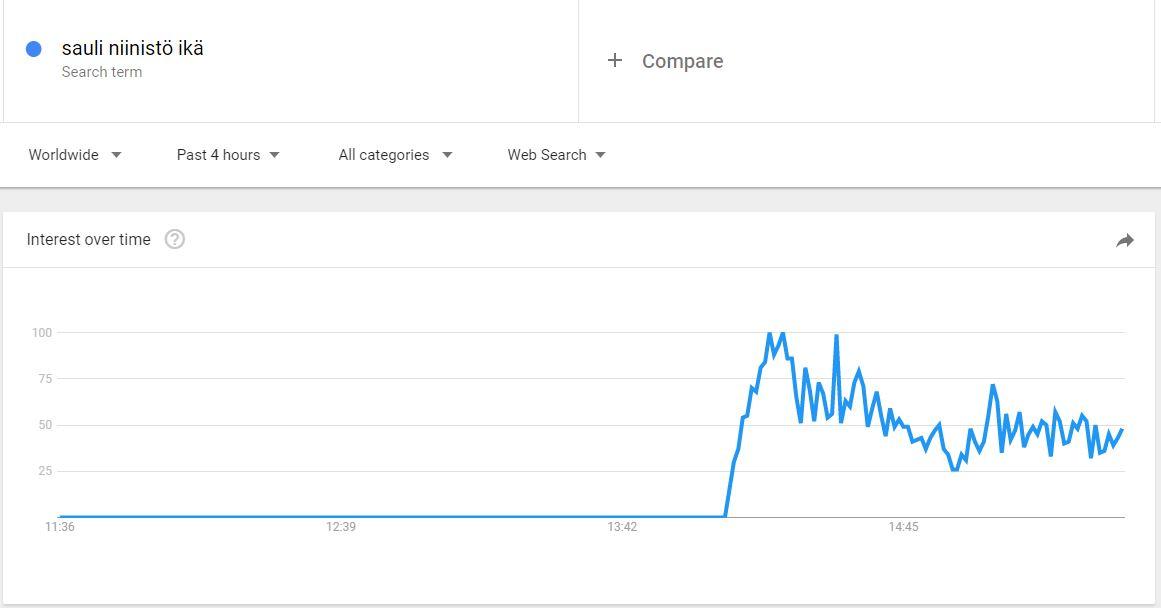Select the 12:39 time axis label
The height and width of the screenshot is (608, 1161).
point(341,527)
